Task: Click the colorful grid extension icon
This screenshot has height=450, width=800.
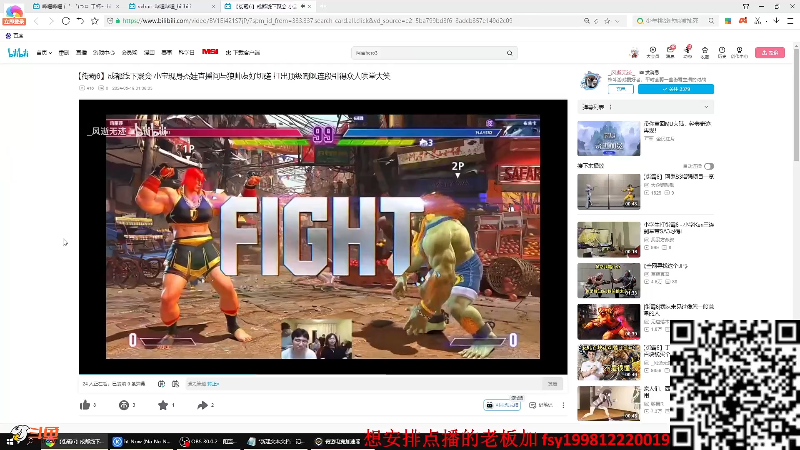Action: coord(728,21)
